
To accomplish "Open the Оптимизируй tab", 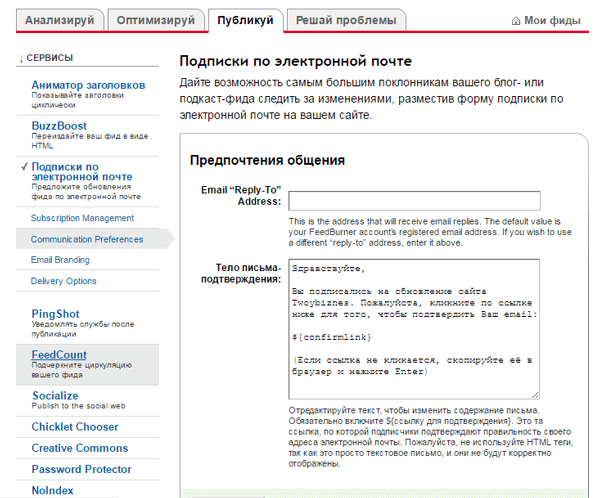I will pos(155,20).
